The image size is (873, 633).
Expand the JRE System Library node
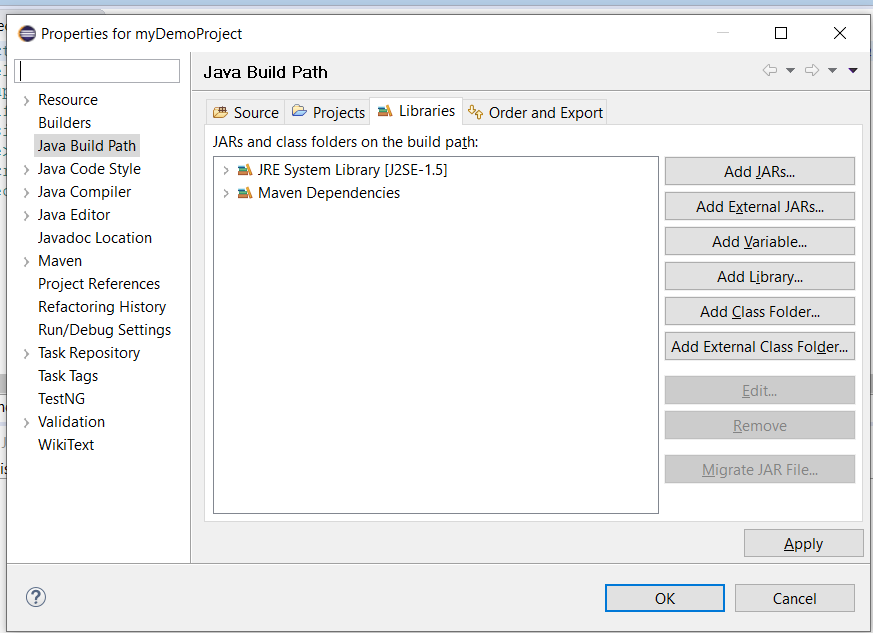coord(226,170)
